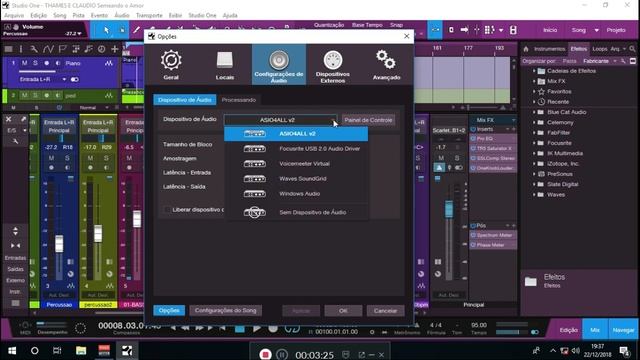This screenshot has width=640, height=360.
Task: Expand the Blue Cat Audio folder
Action: pos(534,112)
